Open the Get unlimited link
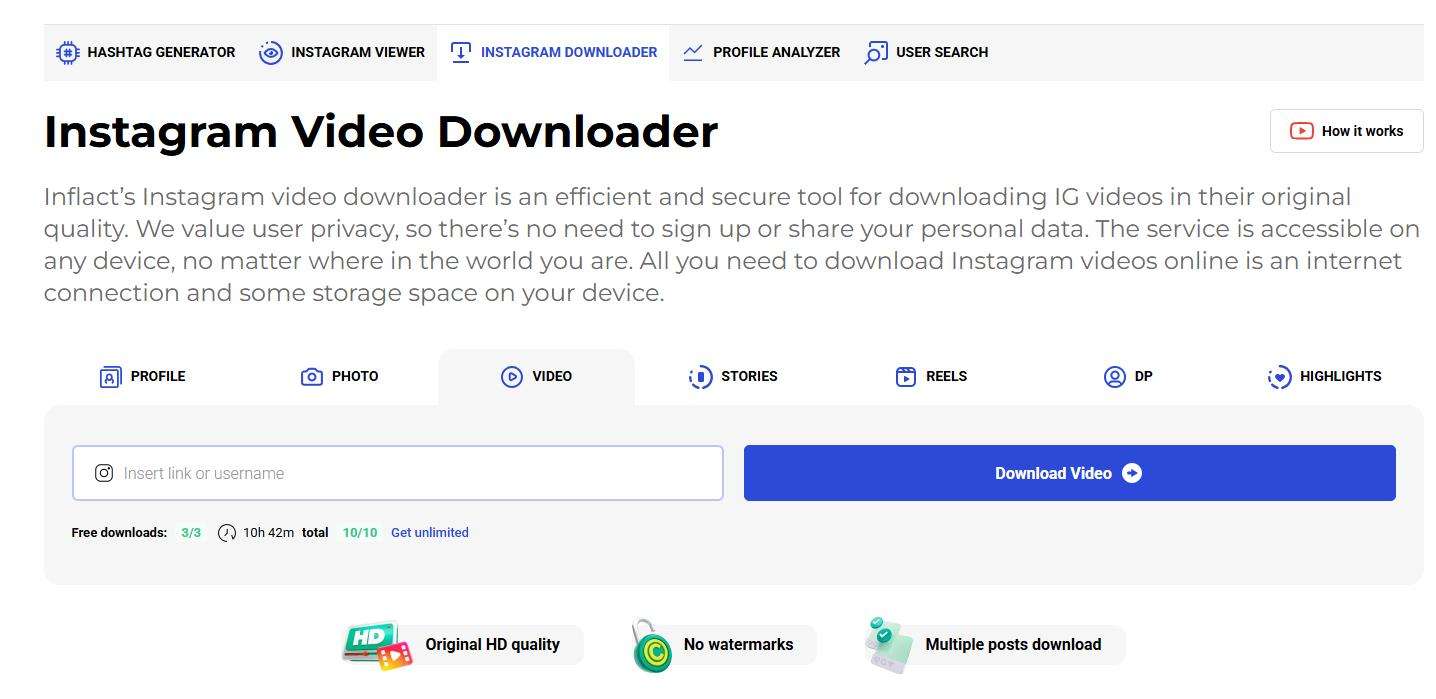 click(430, 532)
